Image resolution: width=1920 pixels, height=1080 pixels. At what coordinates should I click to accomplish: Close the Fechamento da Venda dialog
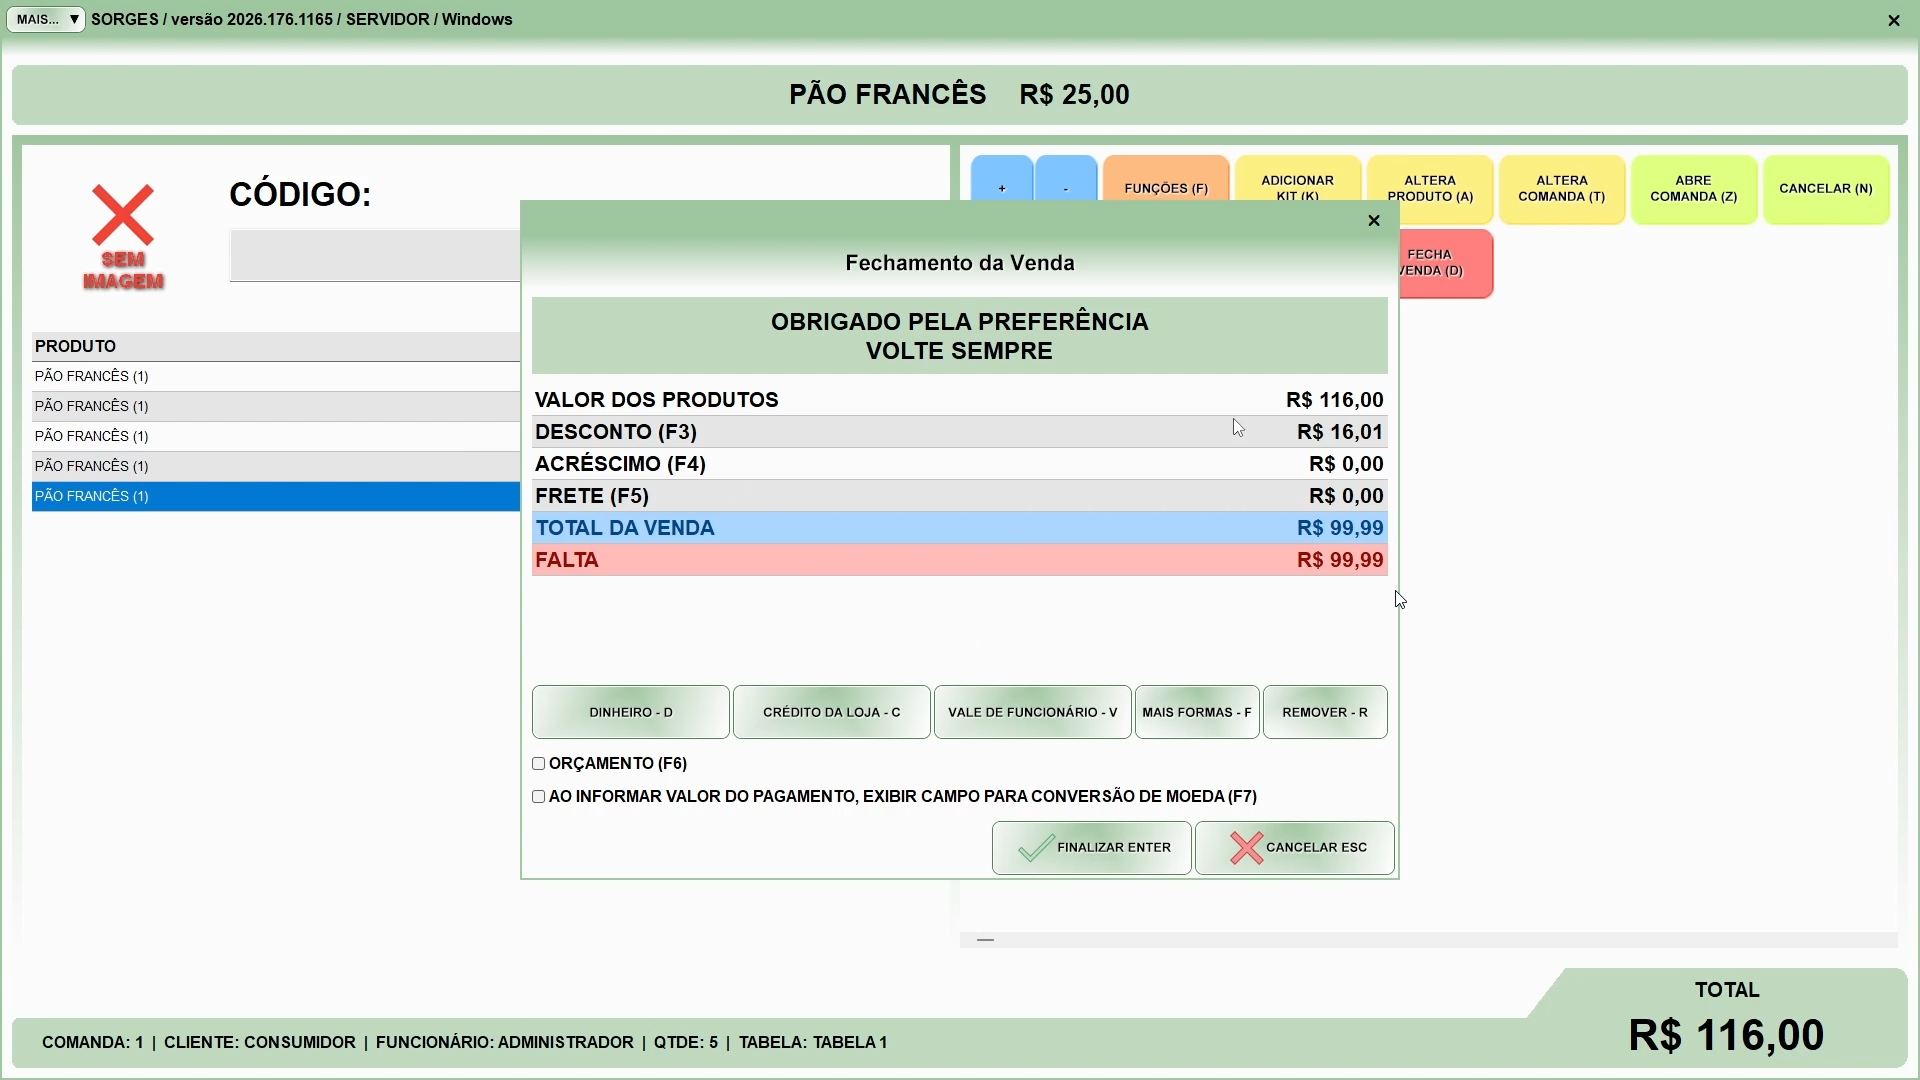pyautogui.click(x=1373, y=221)
